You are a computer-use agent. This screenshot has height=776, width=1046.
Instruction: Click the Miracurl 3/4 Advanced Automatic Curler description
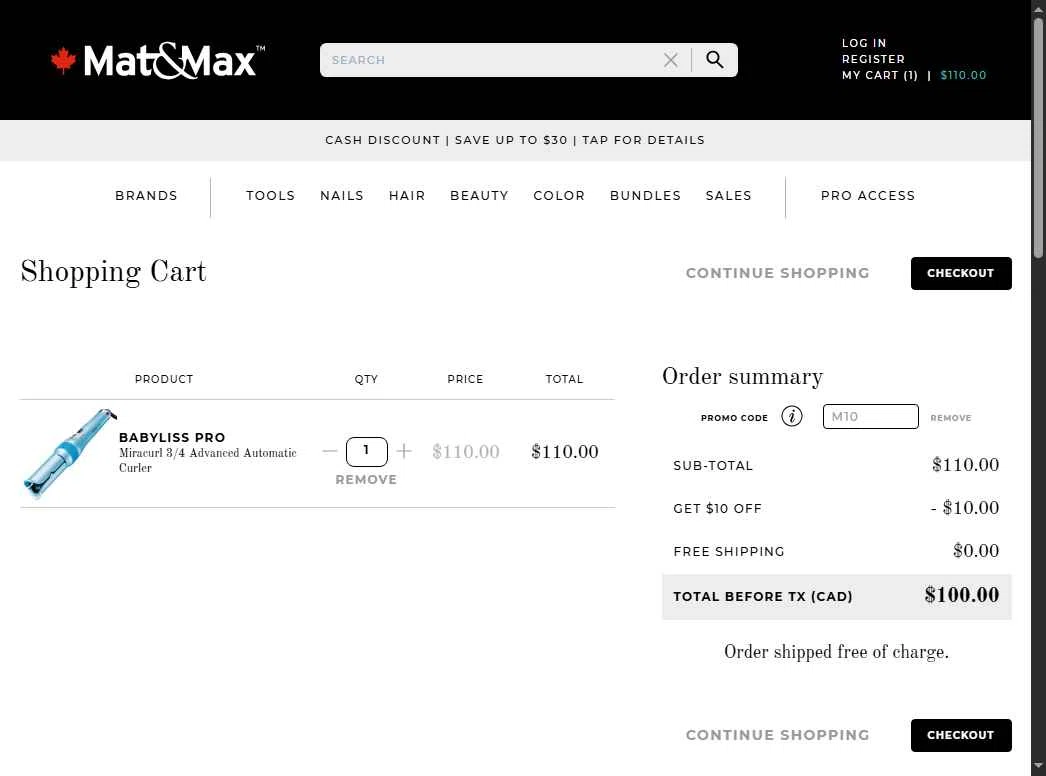[x=207, y=460]
